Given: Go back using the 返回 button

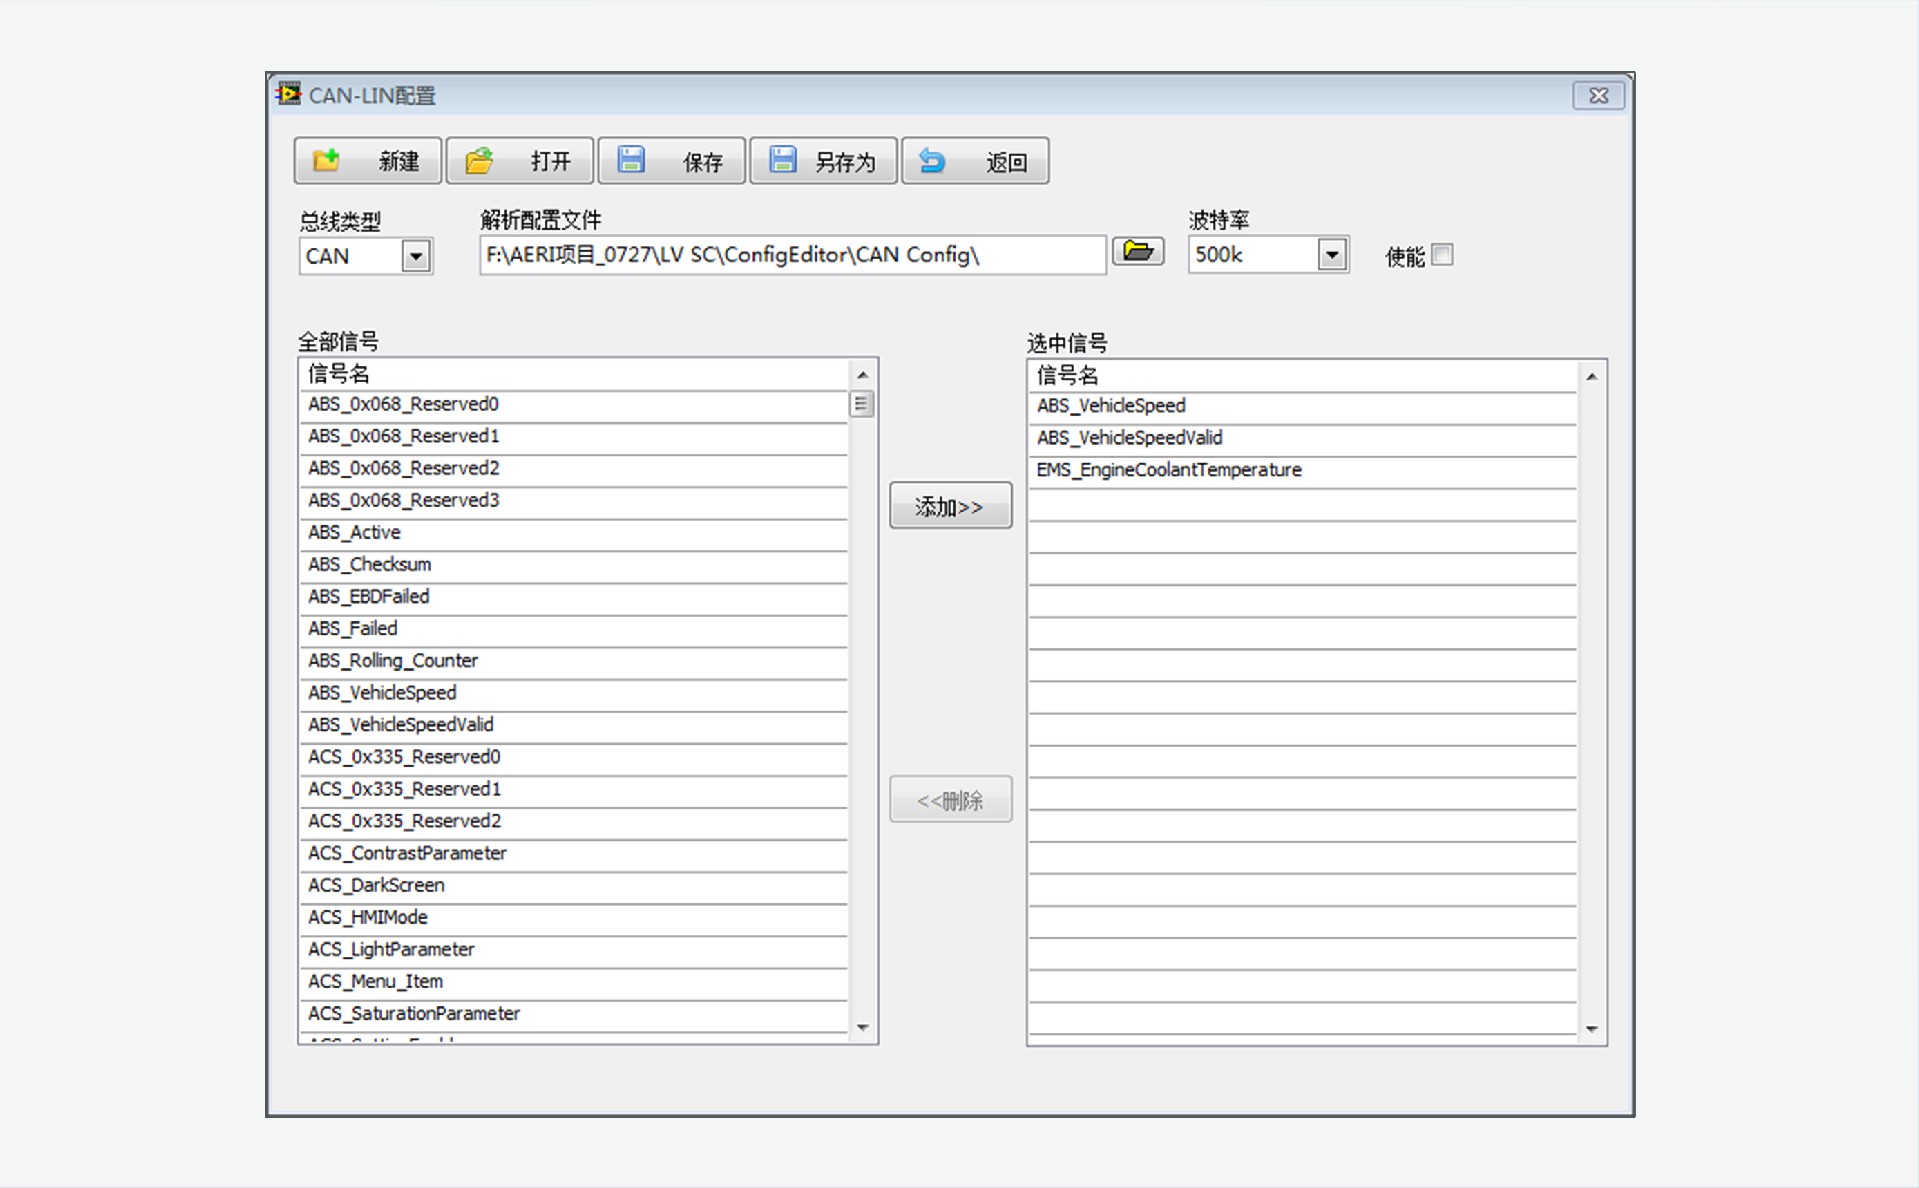Looking at the screenshot, I should (x=975, y=161).
